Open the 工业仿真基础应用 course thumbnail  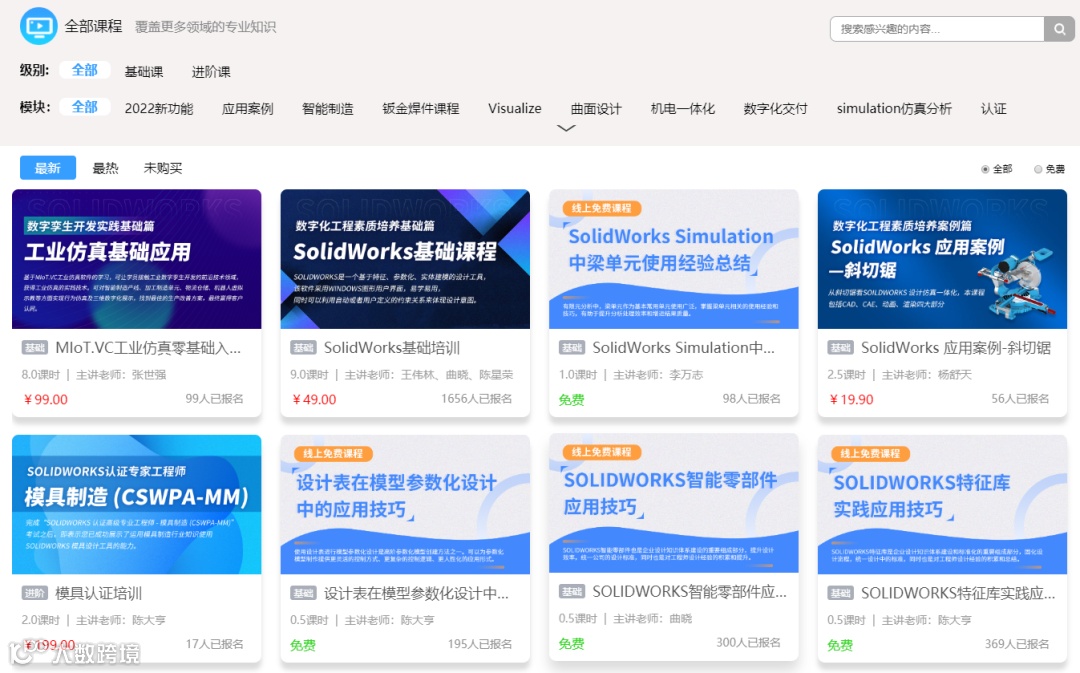point(136,259)
